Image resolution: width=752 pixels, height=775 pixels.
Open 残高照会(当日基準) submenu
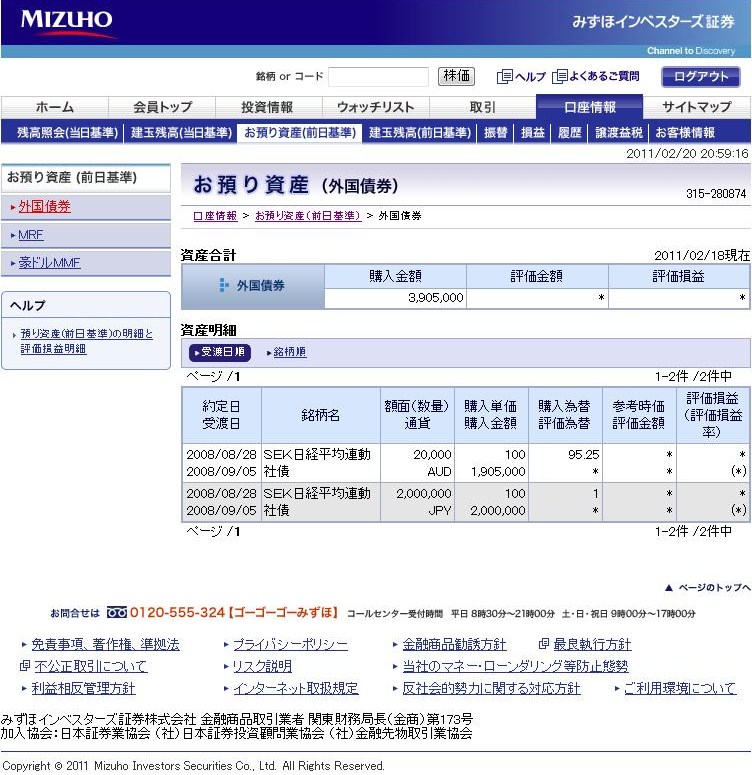point(67,132)
